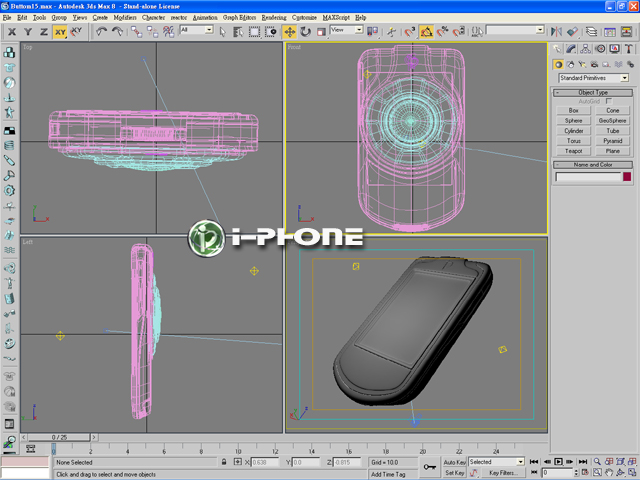
Task: Open the Time Configuration icon
Action: [585, 472]
